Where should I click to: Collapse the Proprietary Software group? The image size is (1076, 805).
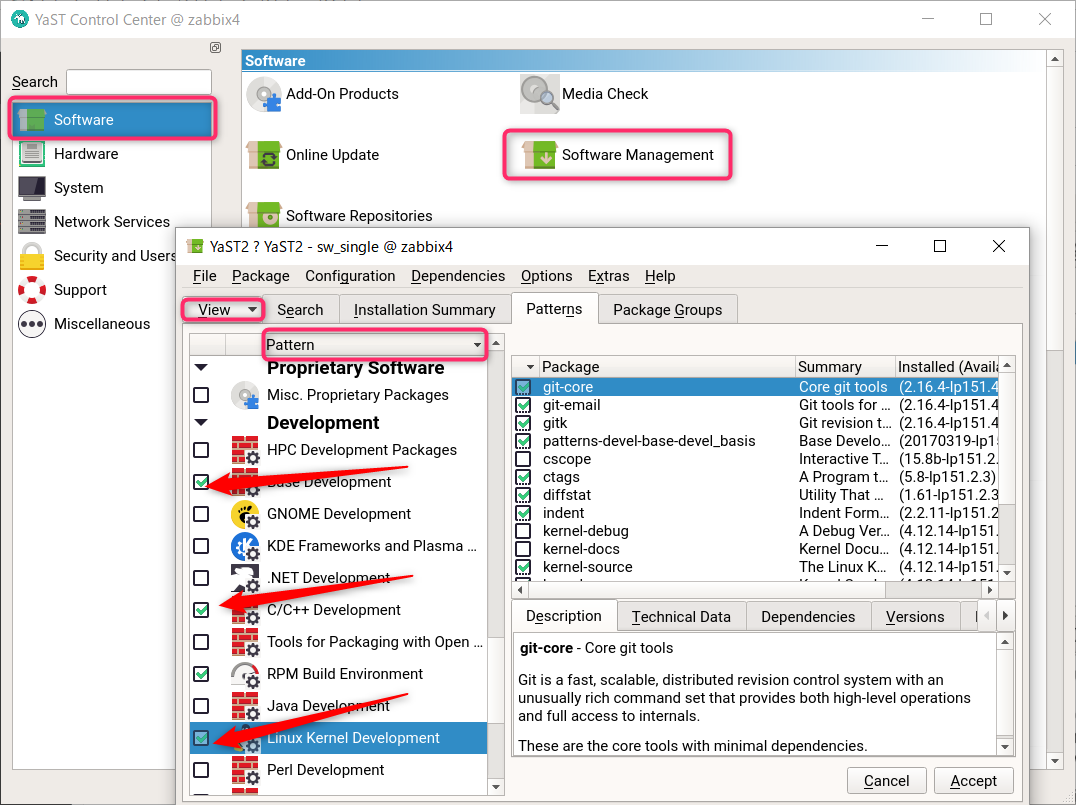click(x=201, y=368)
